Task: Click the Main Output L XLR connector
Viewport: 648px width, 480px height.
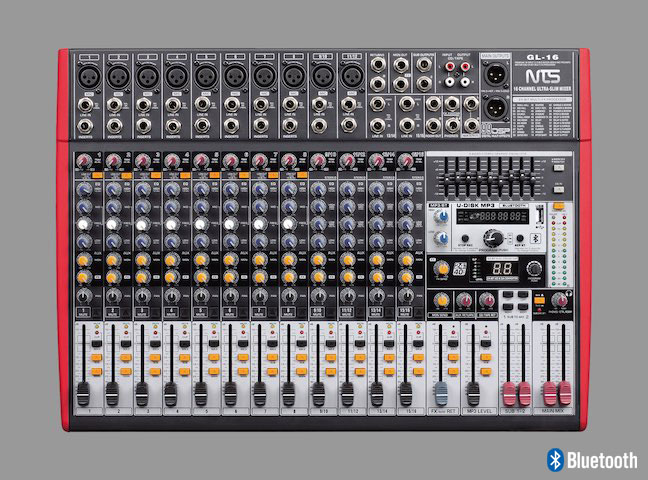Action: (496, 74)
